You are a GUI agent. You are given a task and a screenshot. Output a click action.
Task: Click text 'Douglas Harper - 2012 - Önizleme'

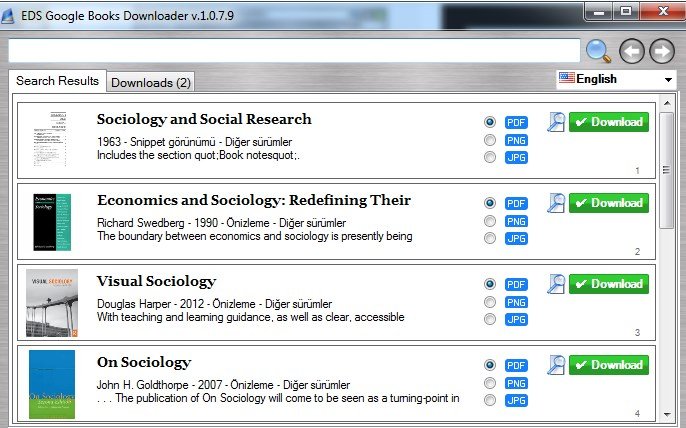pos(176,304)
